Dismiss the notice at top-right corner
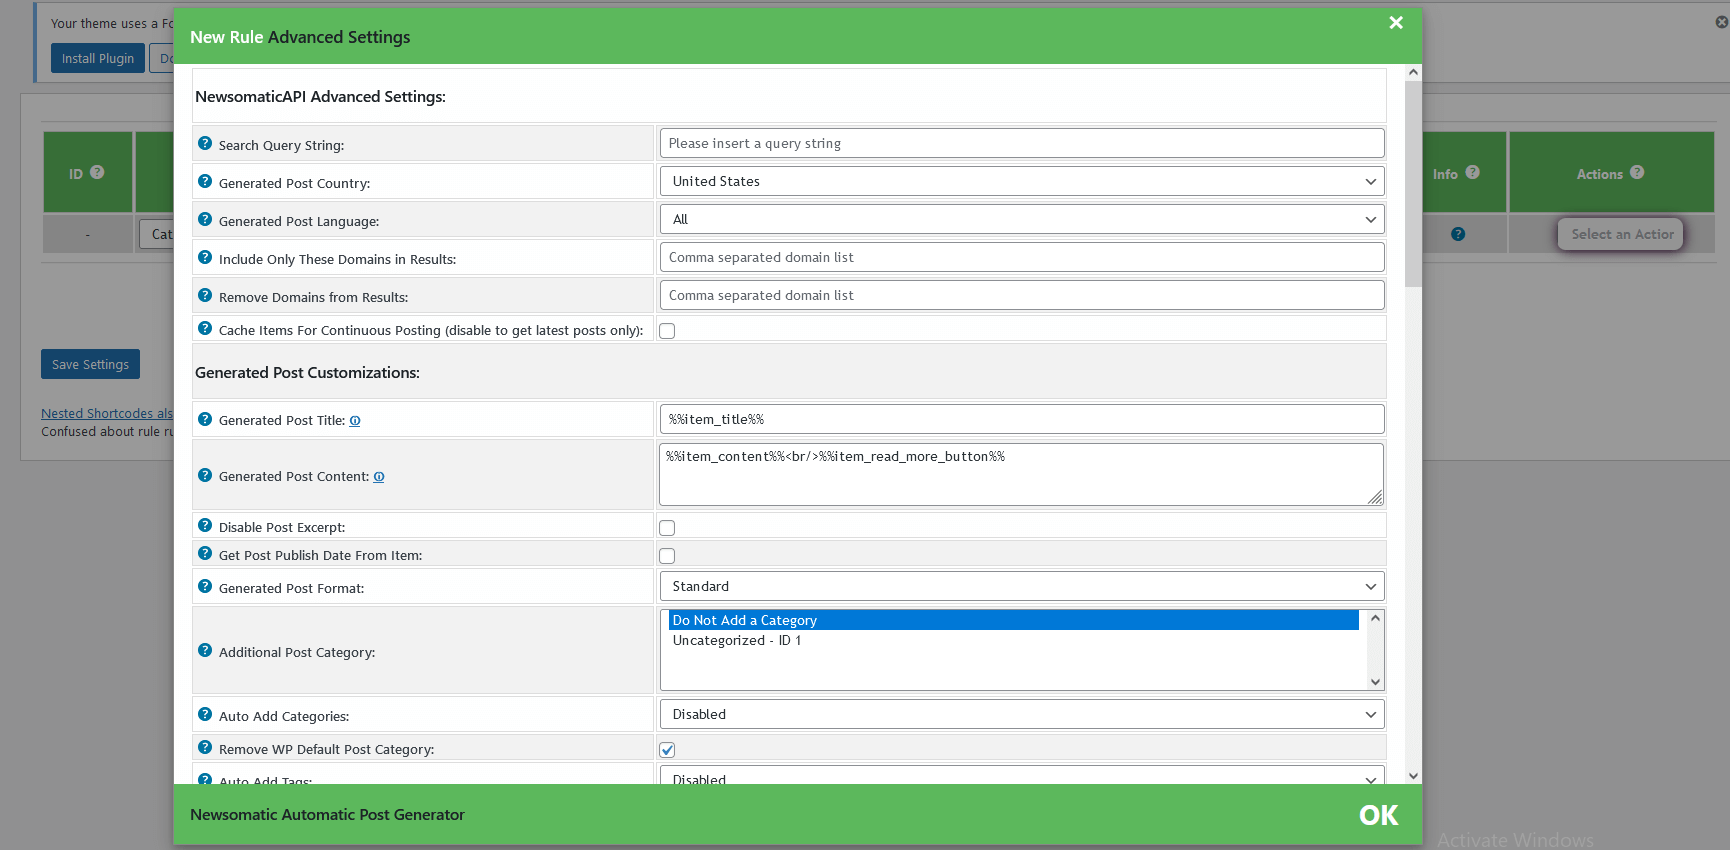The width and height of the screenshot is (1730, 850). [1722, 22]
